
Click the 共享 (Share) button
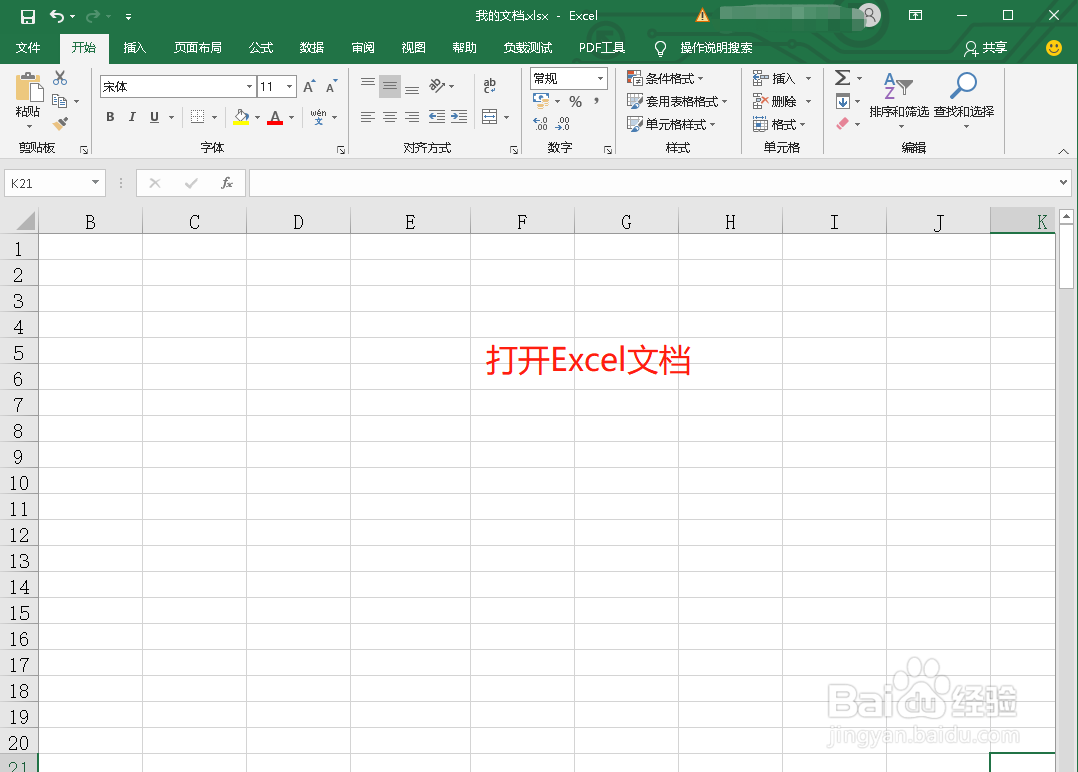(x=986, y=47)
